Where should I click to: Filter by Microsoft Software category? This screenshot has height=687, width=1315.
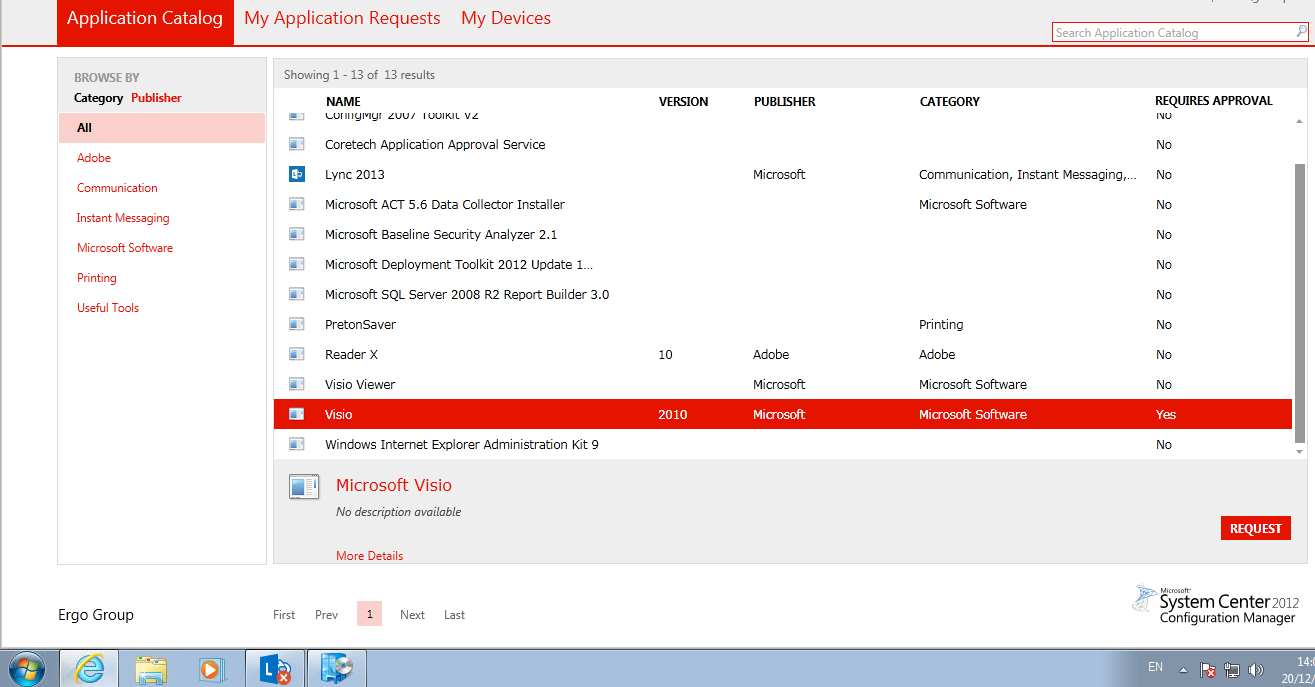click(x=125, y=248)
